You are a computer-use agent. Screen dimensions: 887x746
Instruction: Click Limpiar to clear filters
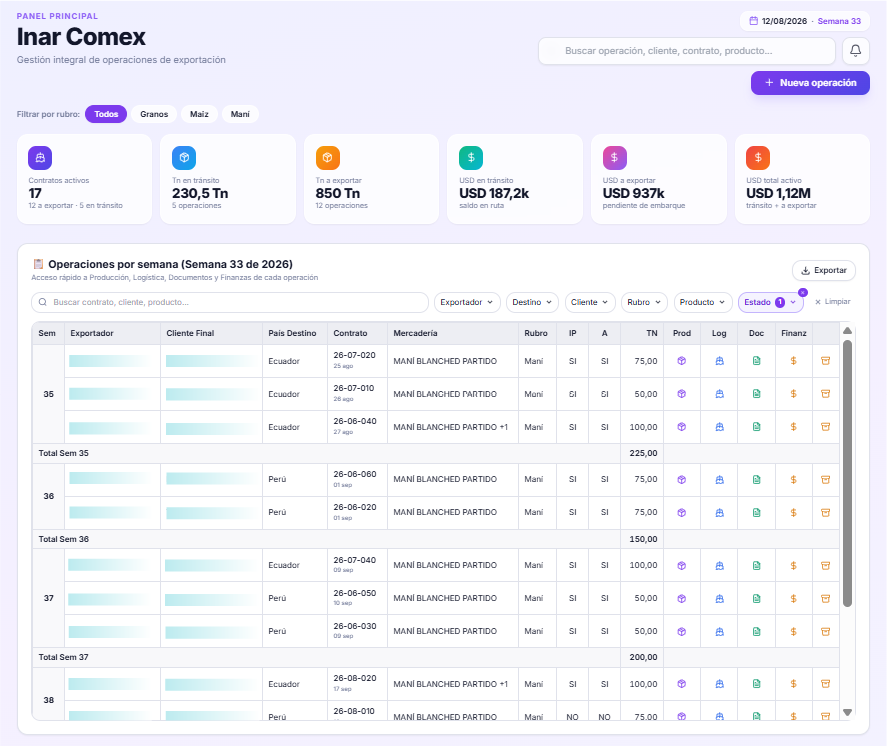pos(833,302)
